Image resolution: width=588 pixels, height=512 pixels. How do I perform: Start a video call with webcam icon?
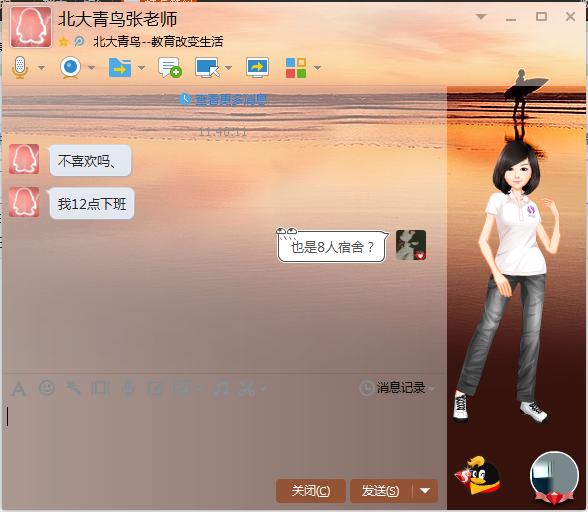[x=70, y=68]
